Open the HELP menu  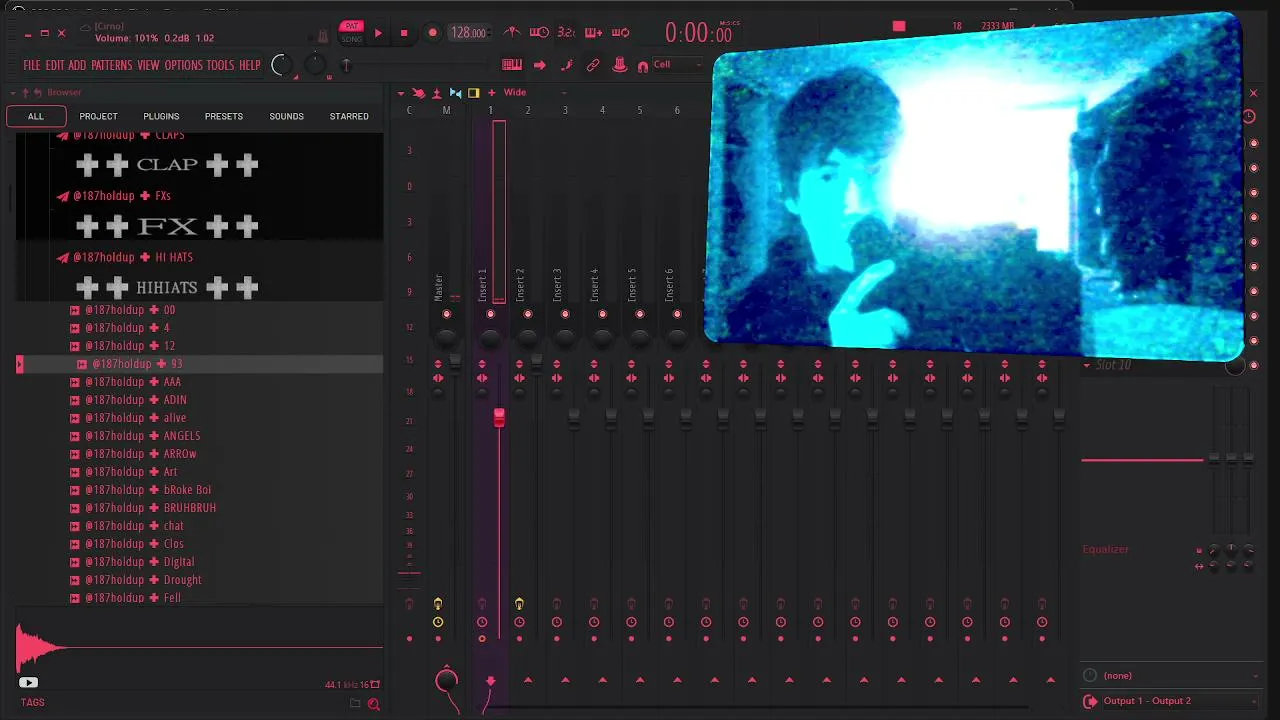pos(249,65)
